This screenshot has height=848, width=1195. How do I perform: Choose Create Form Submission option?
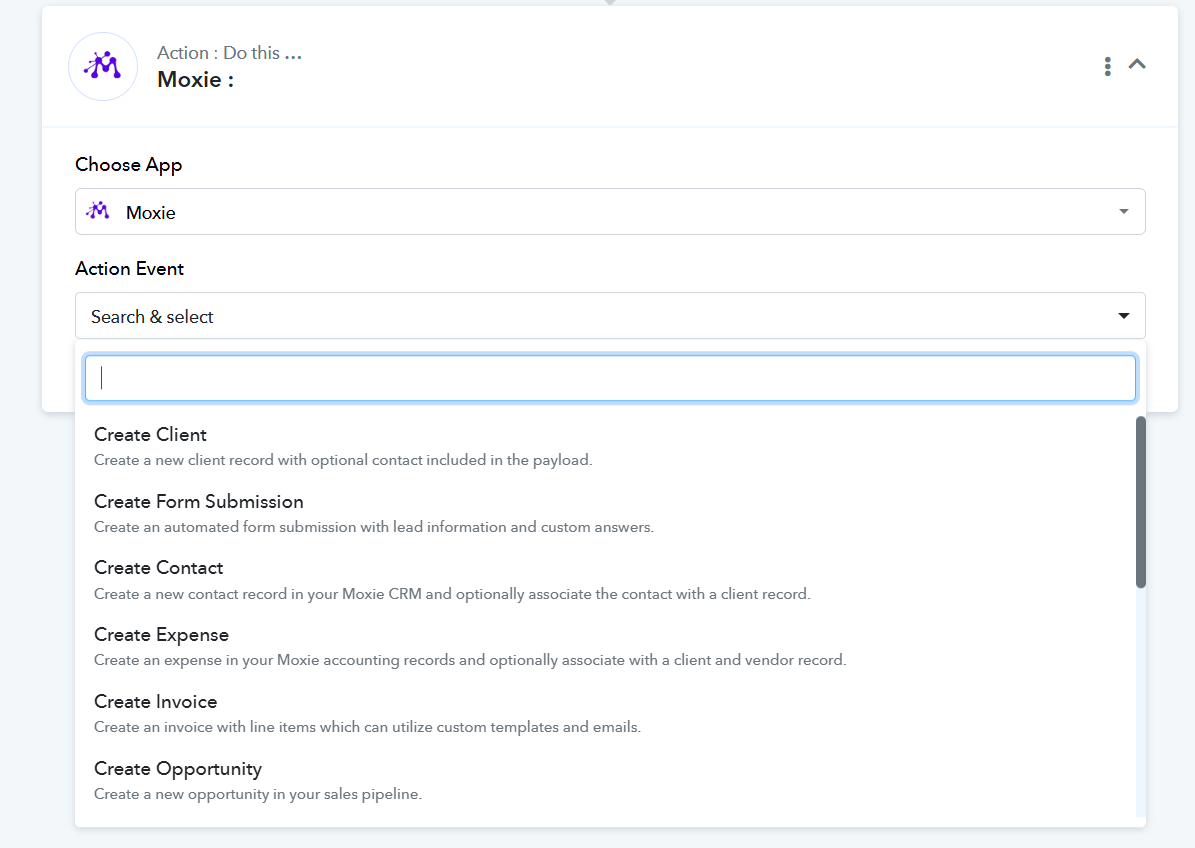point(198,501)
